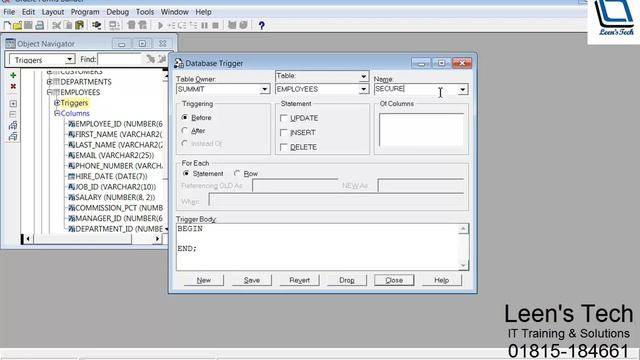Open the File menu
The image size is (640, 360).
click(9, 12)
